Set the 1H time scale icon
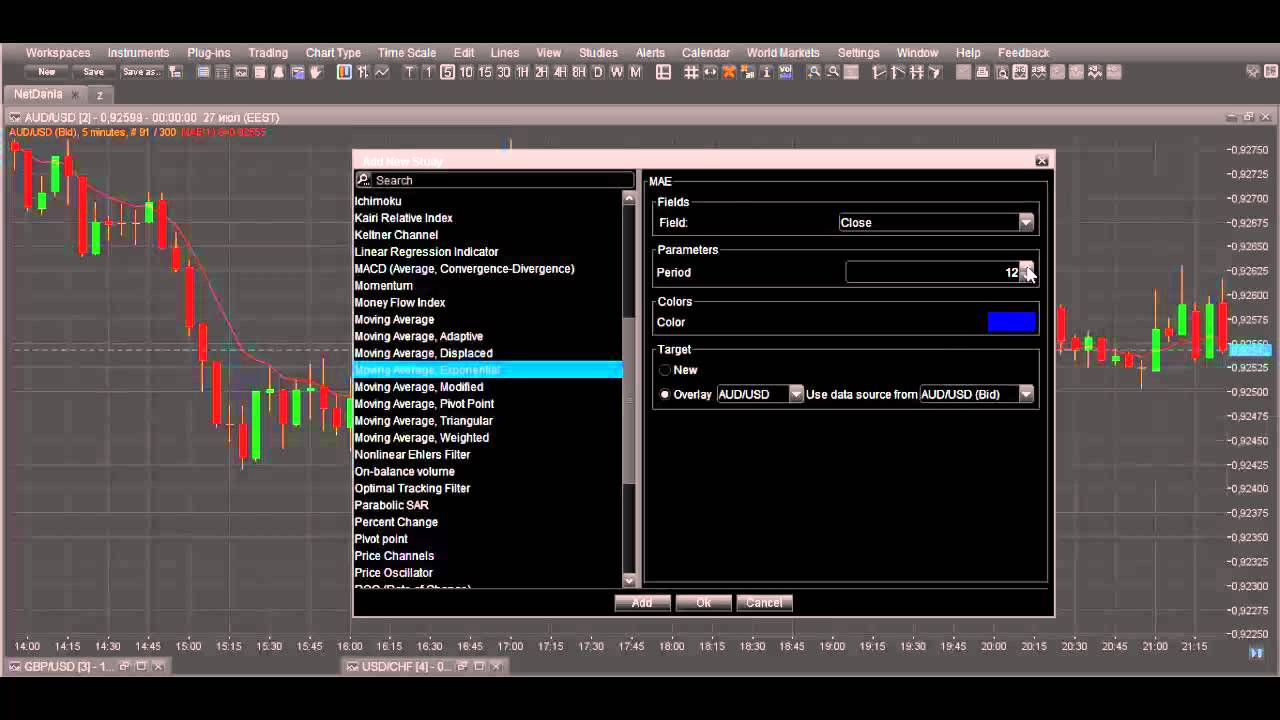This screenshot has height=720, width=1280. point(522,72)
